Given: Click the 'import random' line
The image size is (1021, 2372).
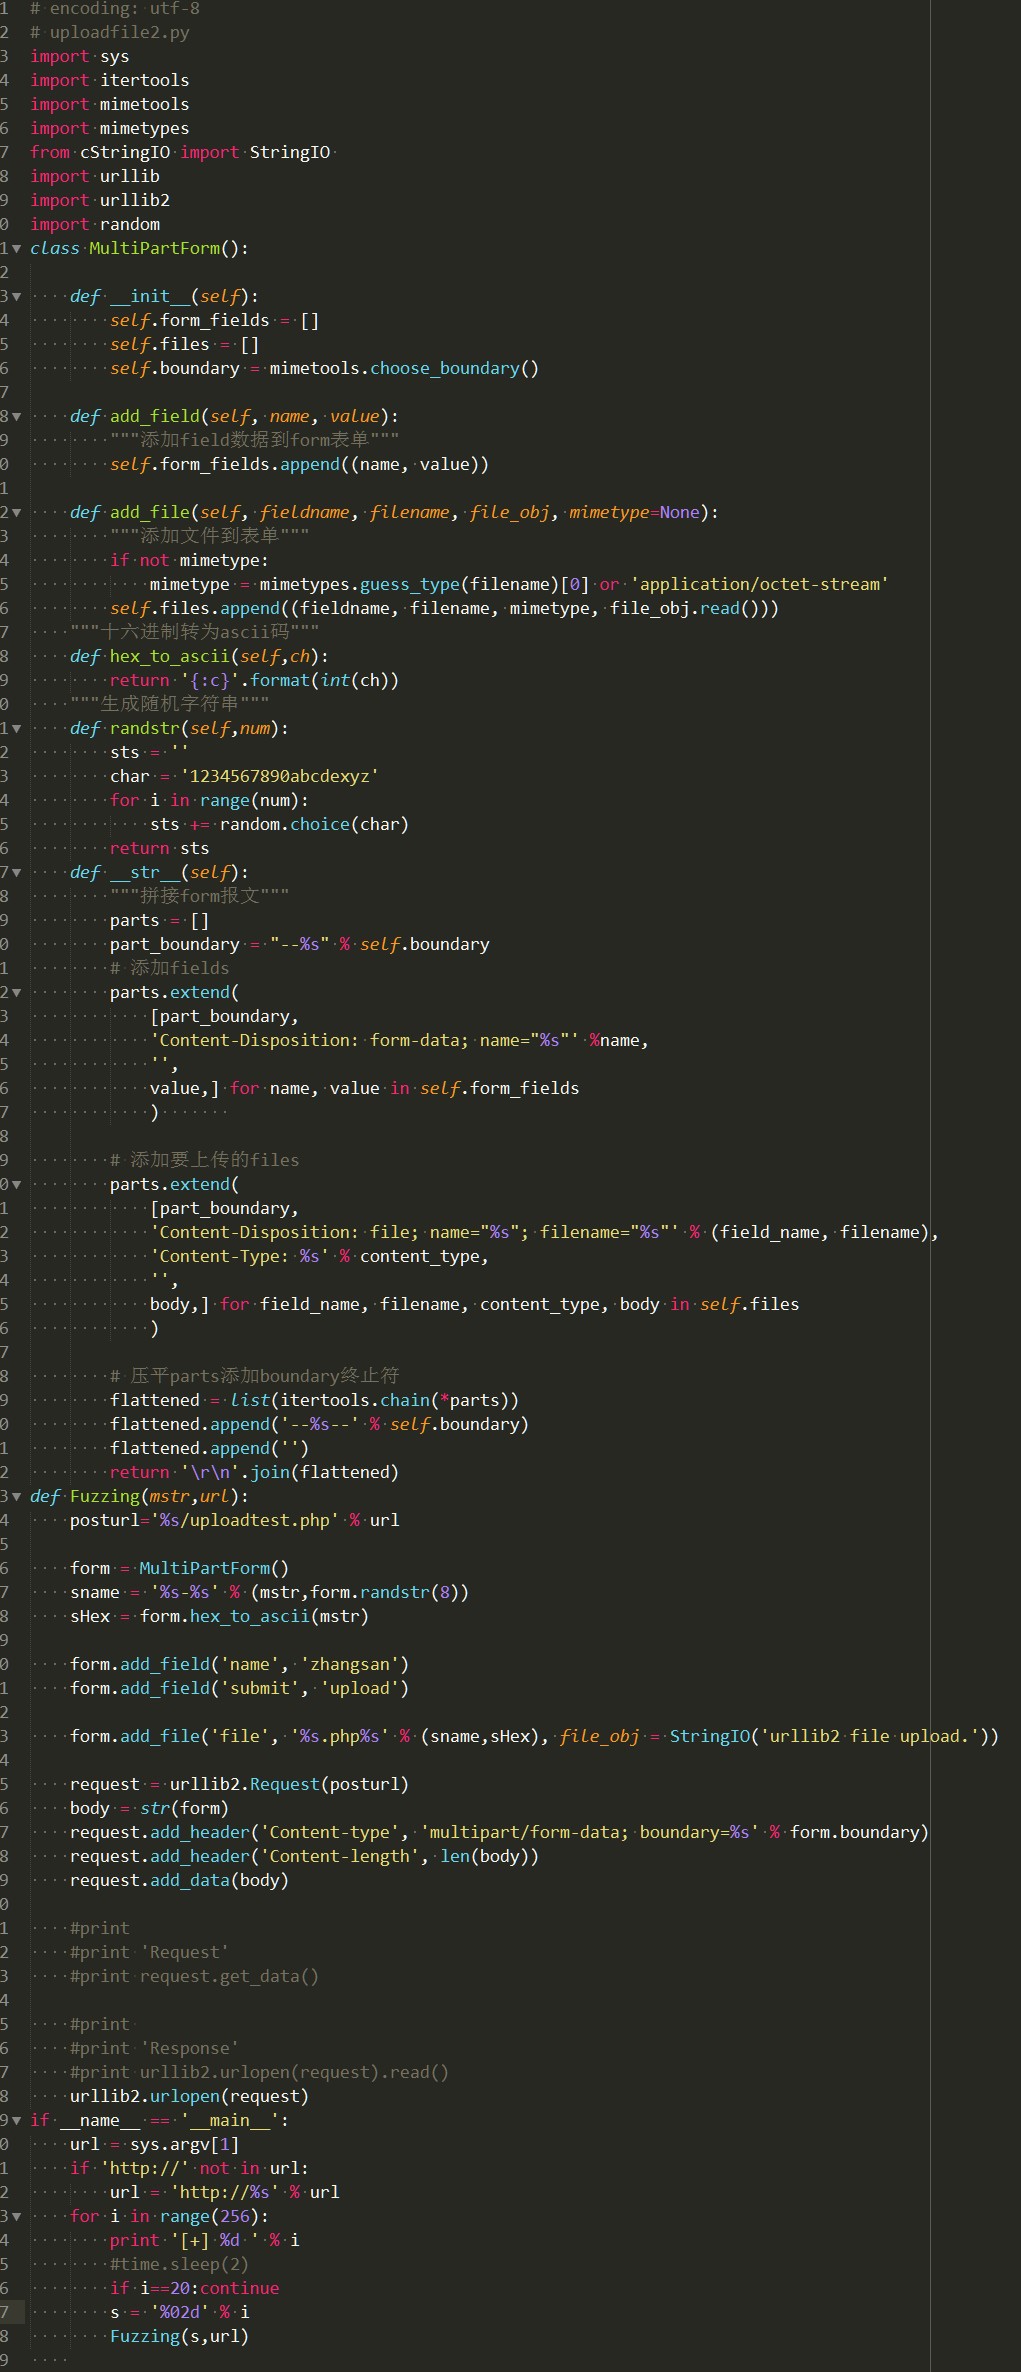Looking at the screenshot, I should coord(95,224).
